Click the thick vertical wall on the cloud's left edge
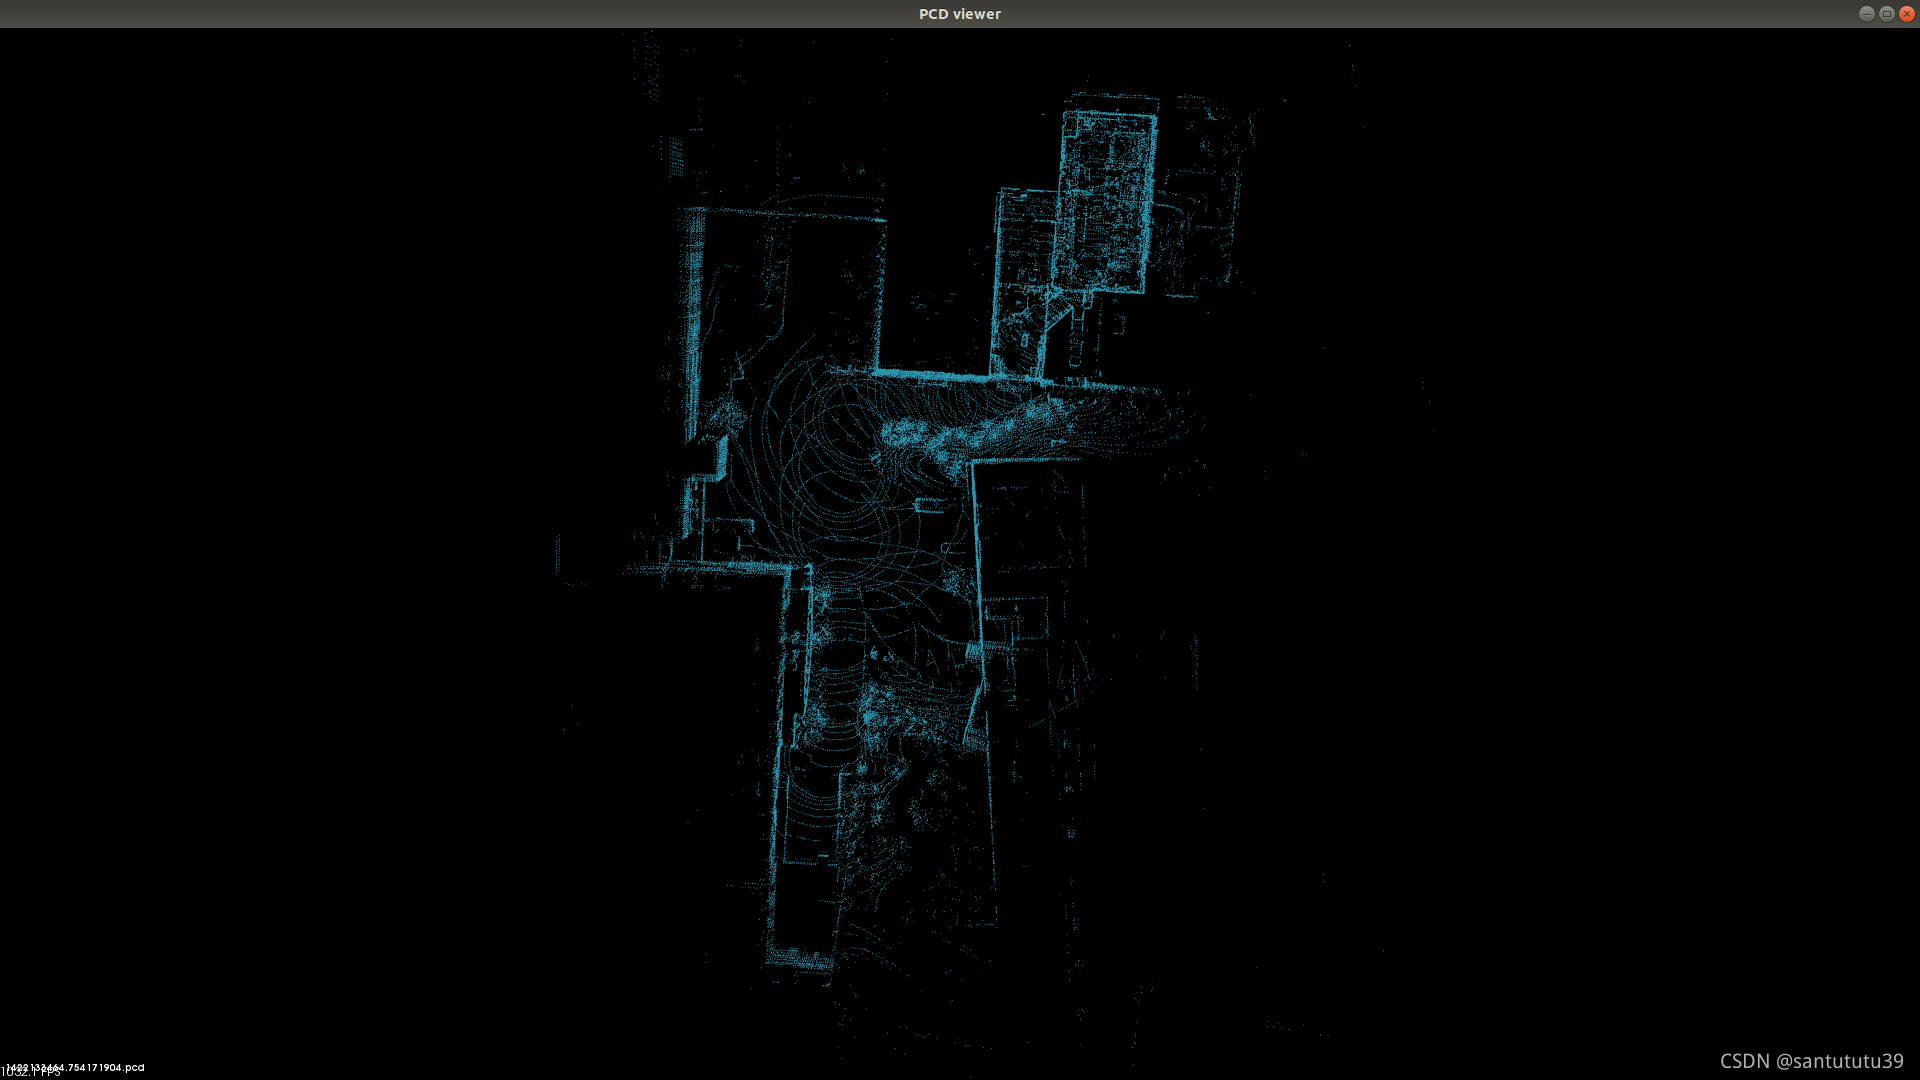Screen dimensions: 1920x1080 692,320
